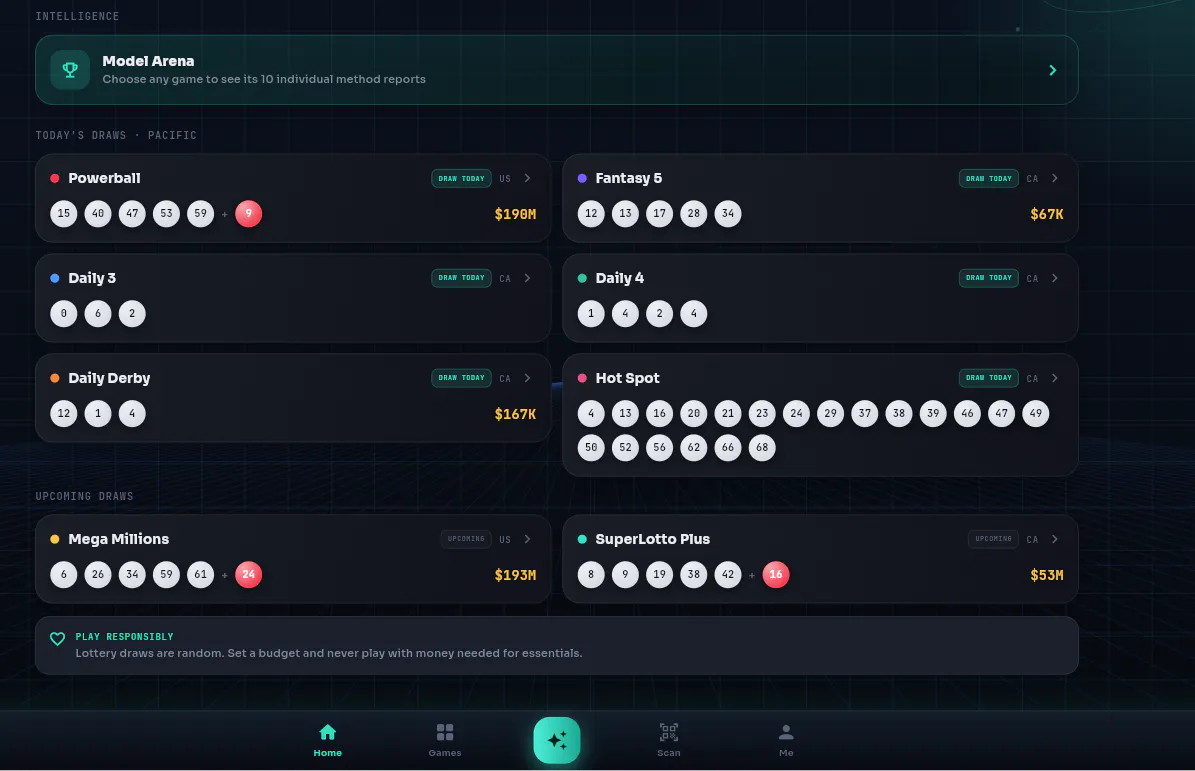Viewport: 1195px width, 771px height.
Task: Click the Scan QR code icon
Action: (668, 732)
